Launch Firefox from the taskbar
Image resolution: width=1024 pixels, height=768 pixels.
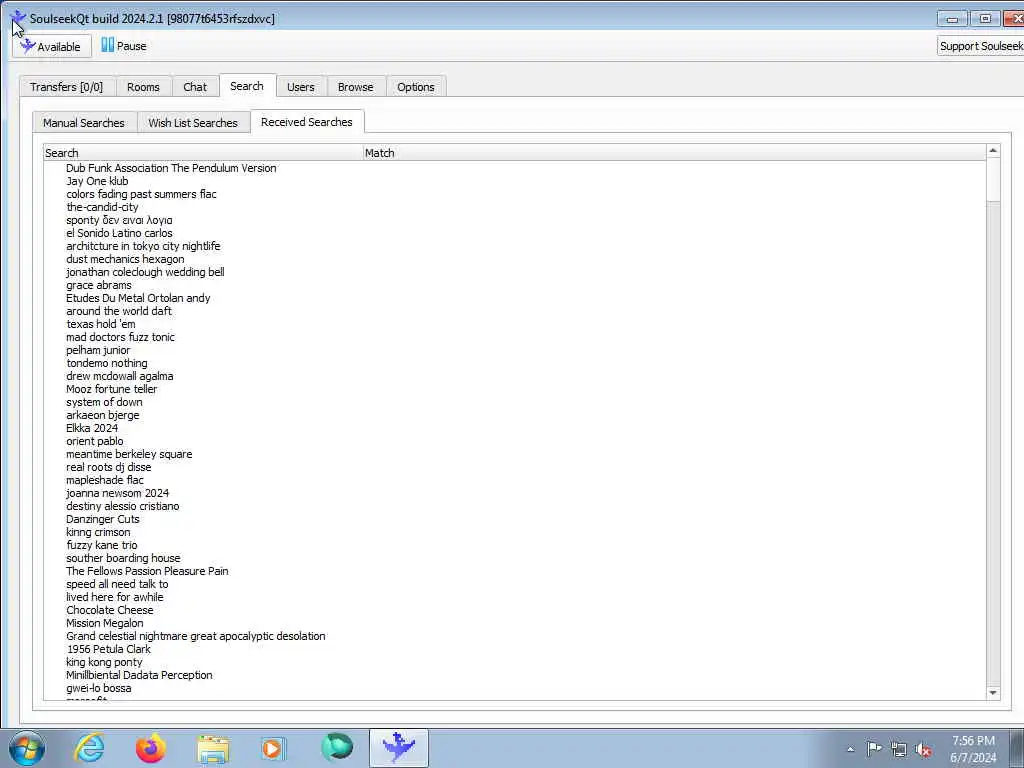[150, 748]
